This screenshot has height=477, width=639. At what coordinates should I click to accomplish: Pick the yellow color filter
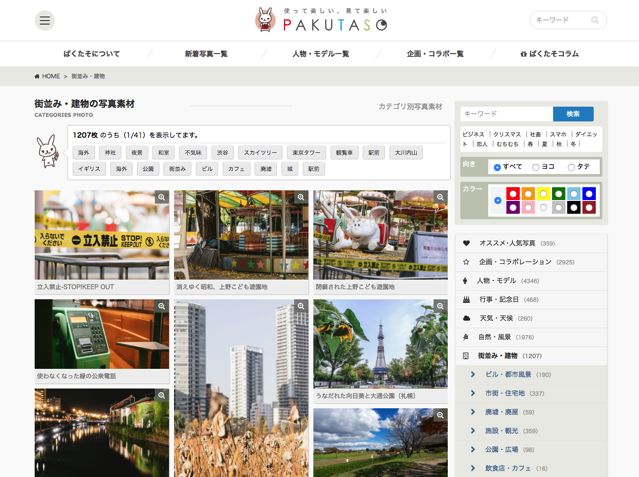(x=543, y=193)
